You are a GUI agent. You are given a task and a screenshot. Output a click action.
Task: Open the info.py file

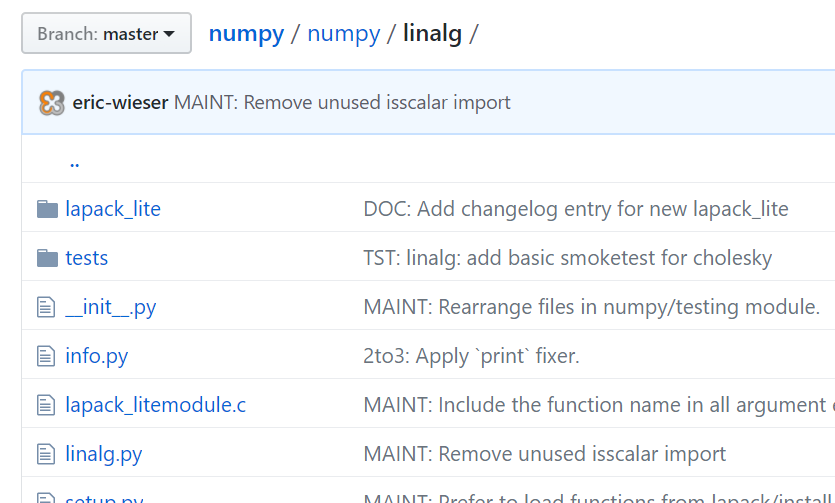tap(96, 356)
